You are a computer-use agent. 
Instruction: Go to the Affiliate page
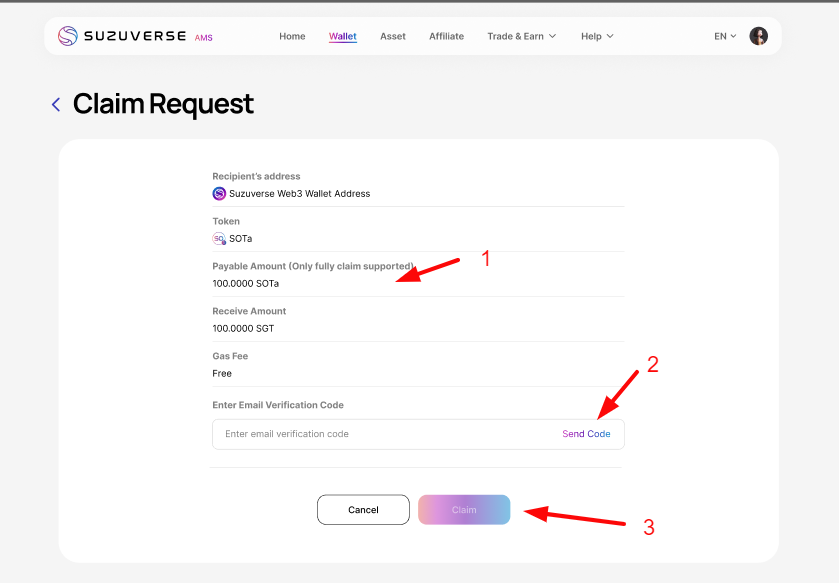(x=446, y=36)
